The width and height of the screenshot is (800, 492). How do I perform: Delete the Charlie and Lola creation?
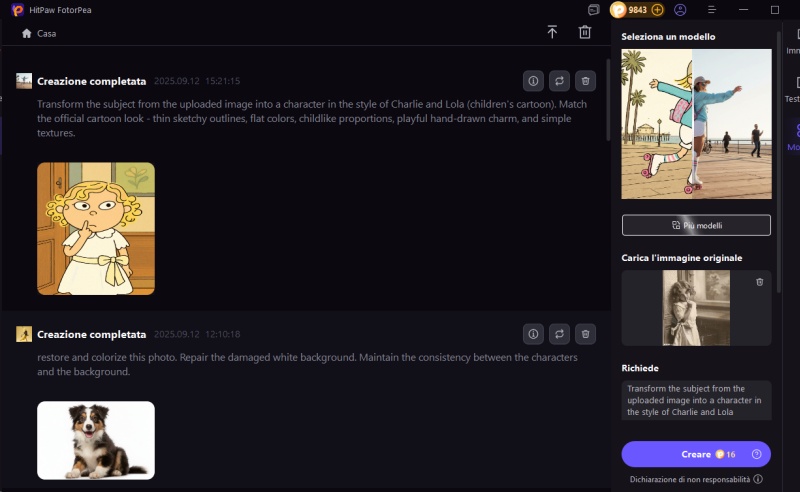point(585,81)
